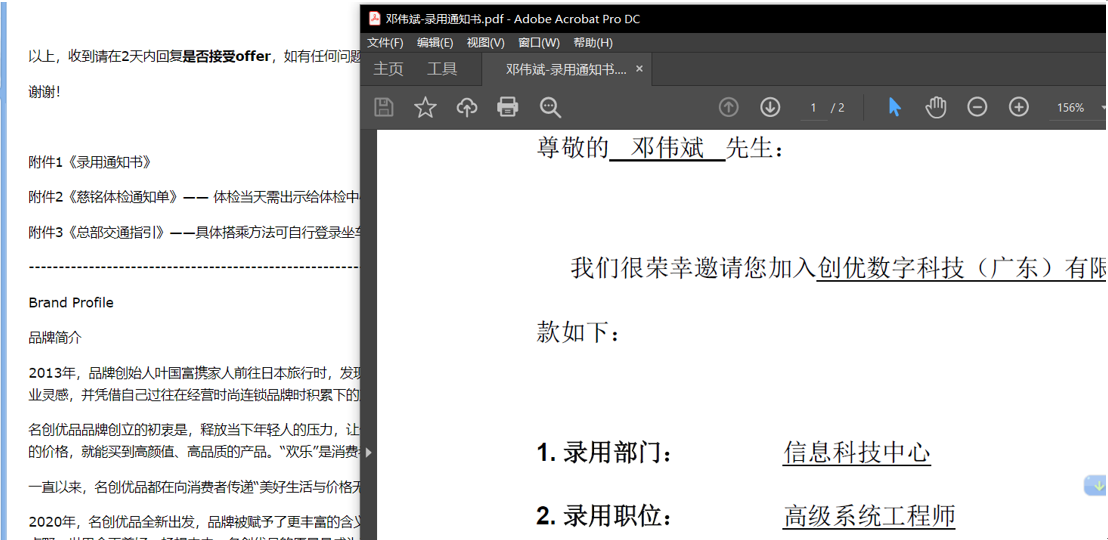Click 谢谢! text in the email
This screenshot has height=540, width=1108.
click(45, 91)
